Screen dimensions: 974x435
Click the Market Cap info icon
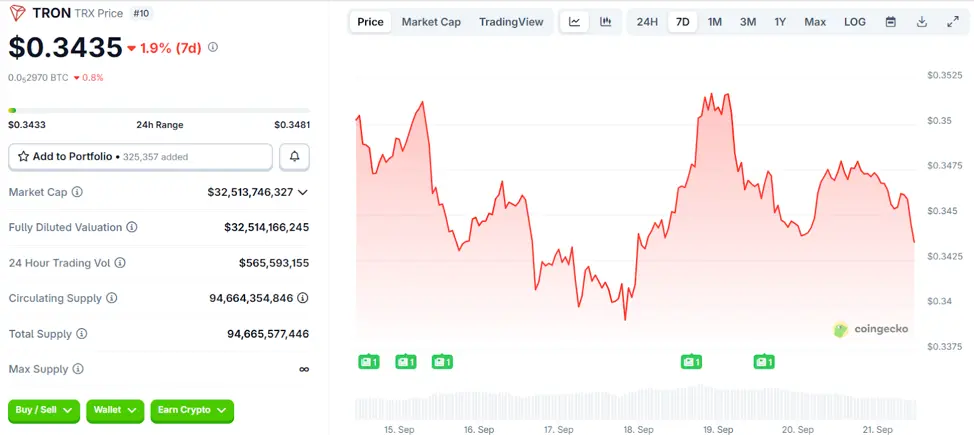(x=77, y=192)
